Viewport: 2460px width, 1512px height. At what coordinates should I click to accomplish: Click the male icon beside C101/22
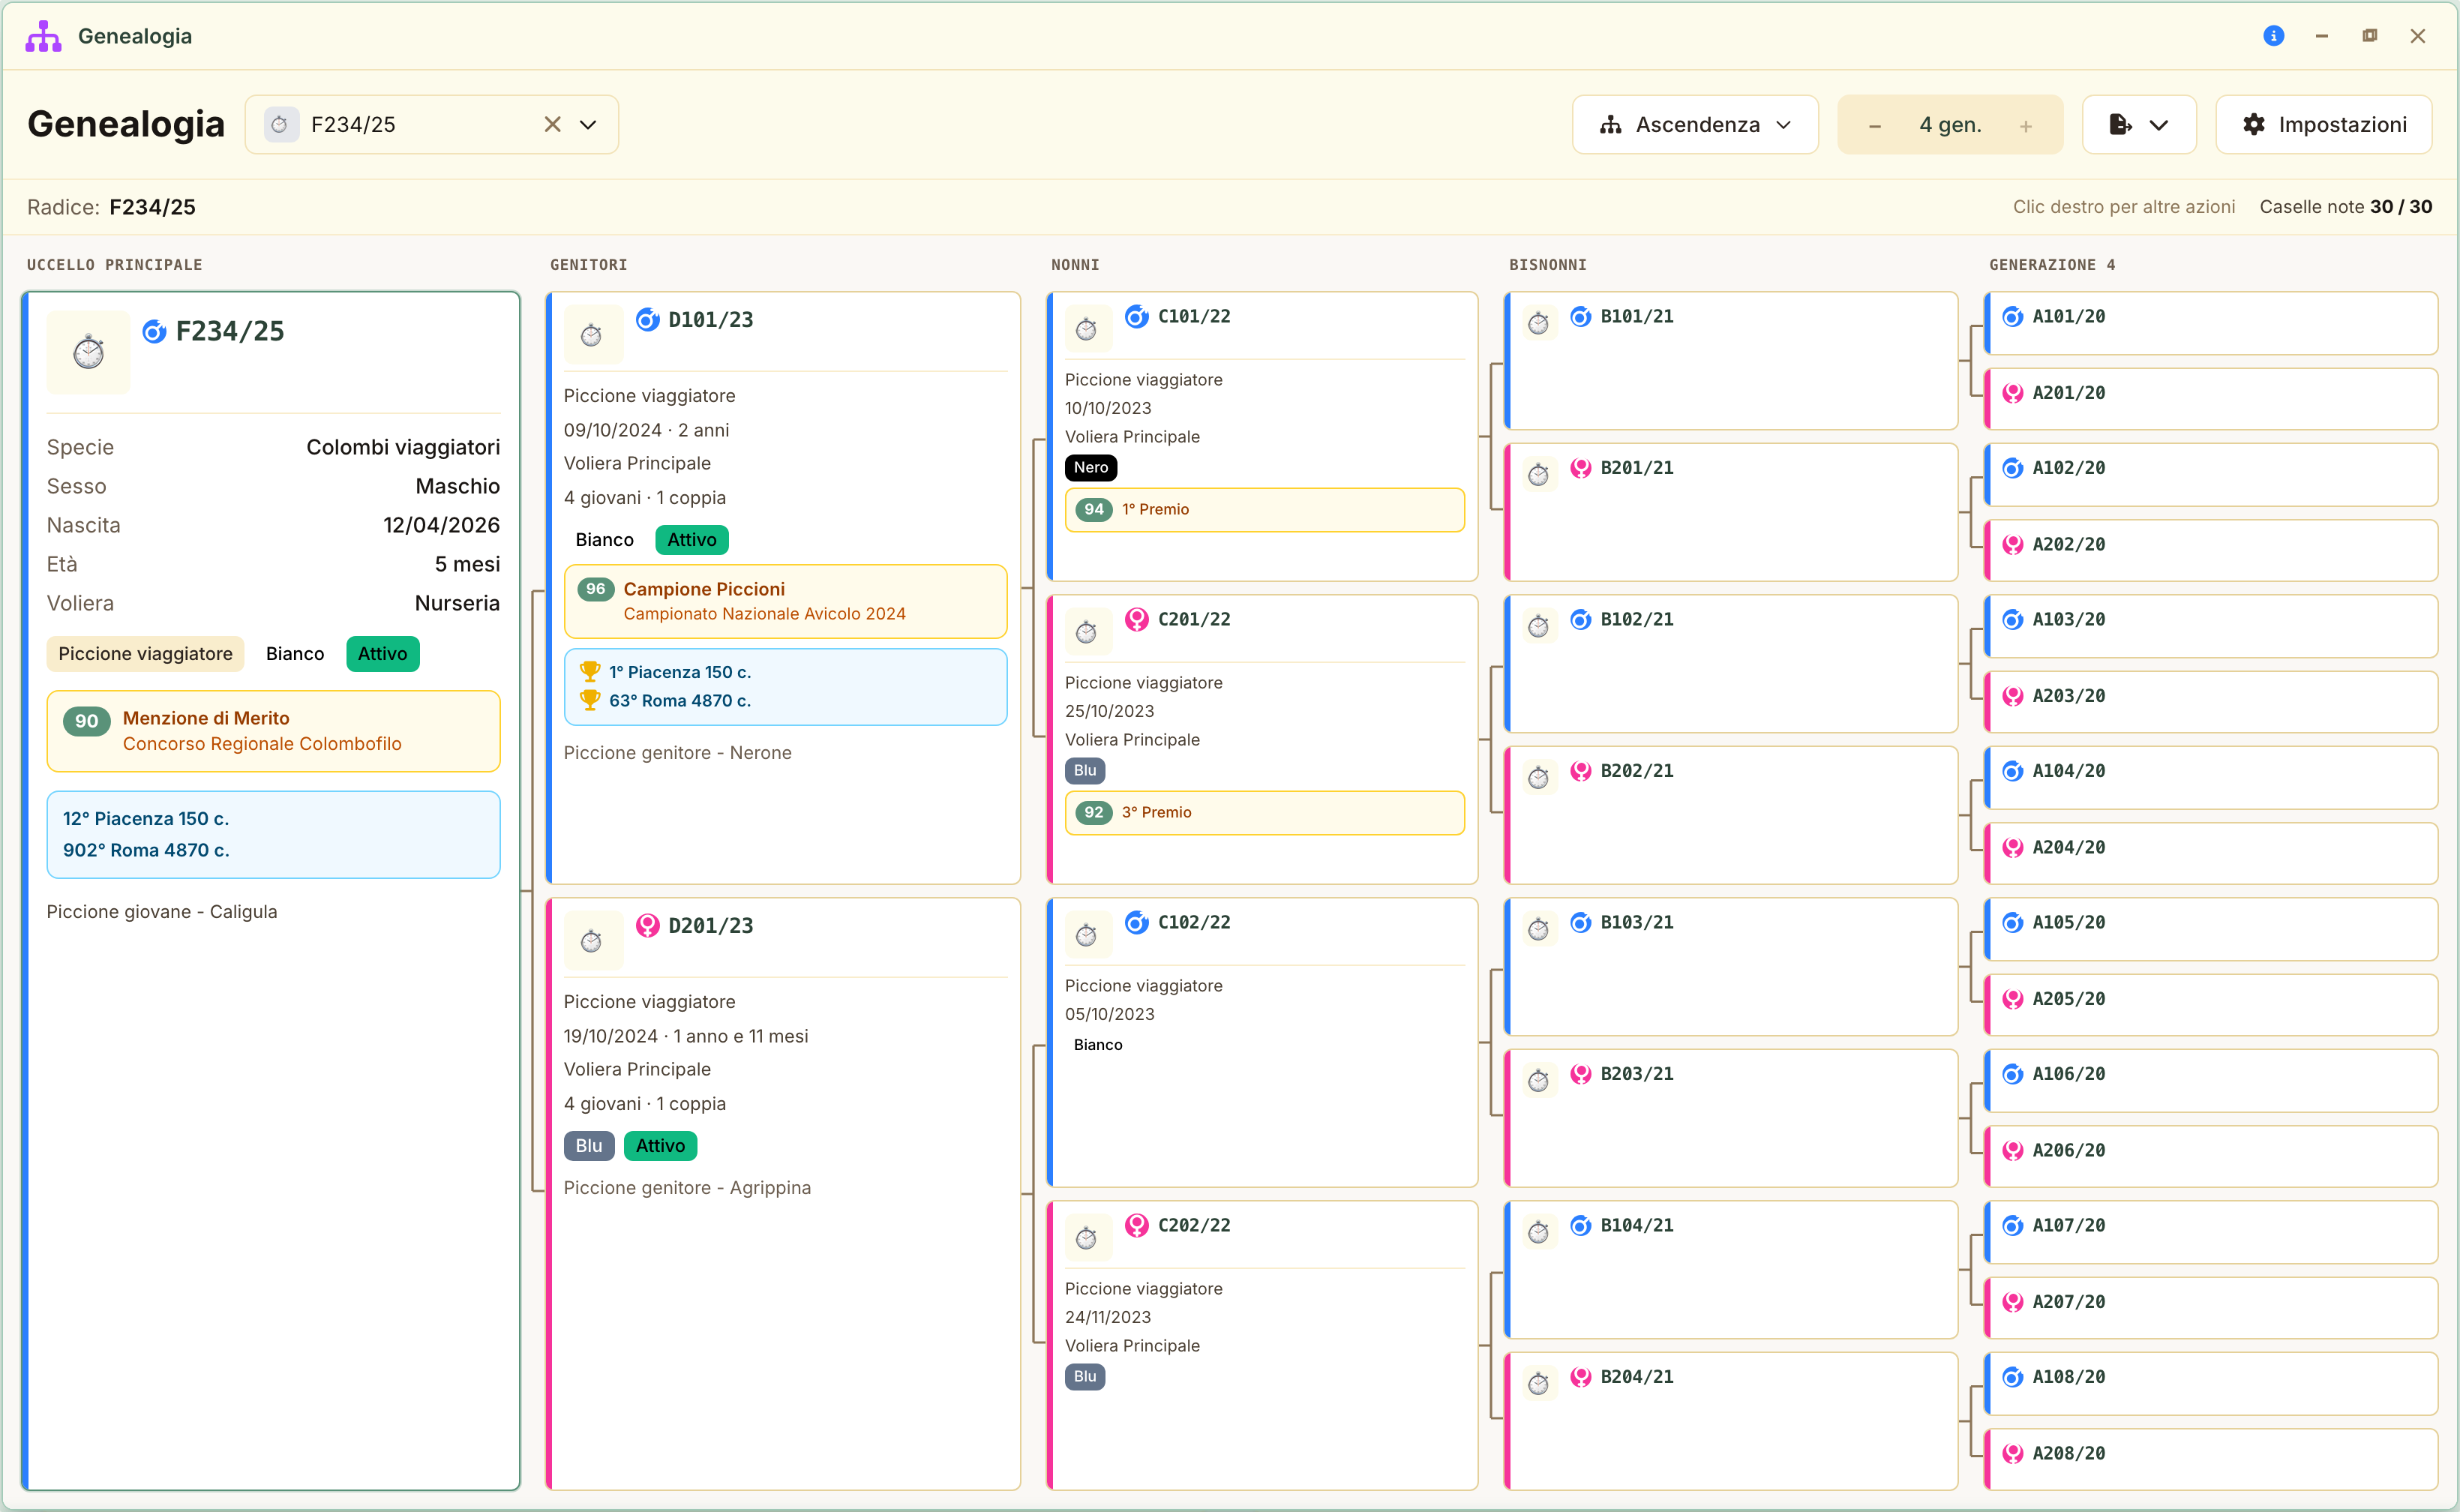click(1137, 317)
